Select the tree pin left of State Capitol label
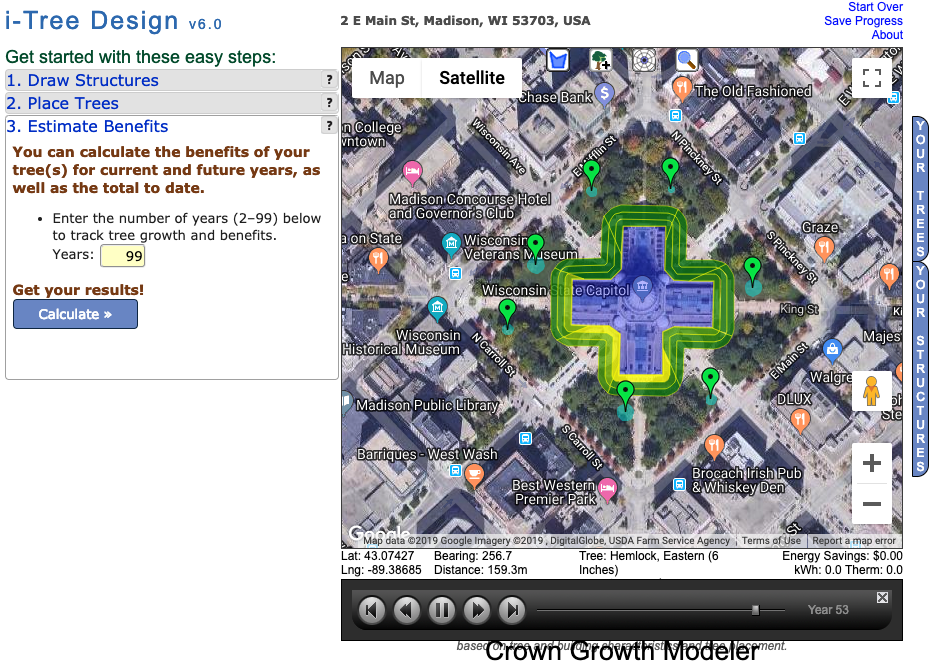The width and height of the screenshot is (935, 669). point(507,312)
